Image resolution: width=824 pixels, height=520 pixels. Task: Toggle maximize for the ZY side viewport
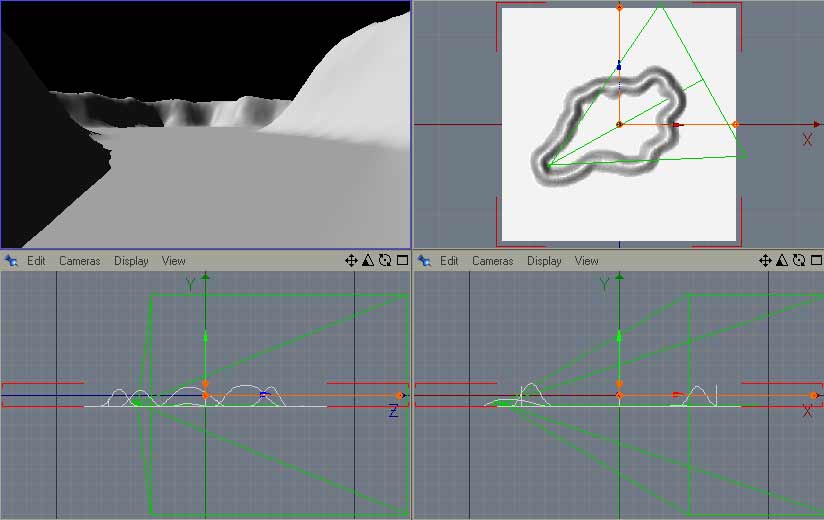pos(402,261)
